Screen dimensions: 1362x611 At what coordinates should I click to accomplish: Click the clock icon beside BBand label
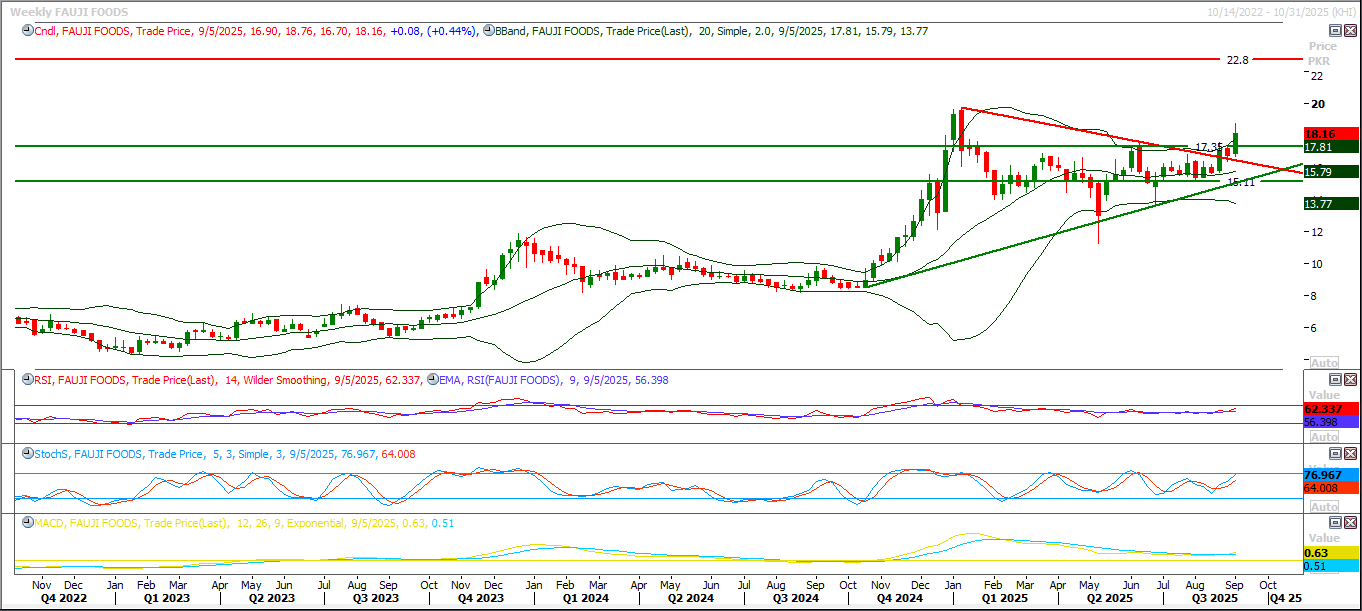[x=488, y=31]
